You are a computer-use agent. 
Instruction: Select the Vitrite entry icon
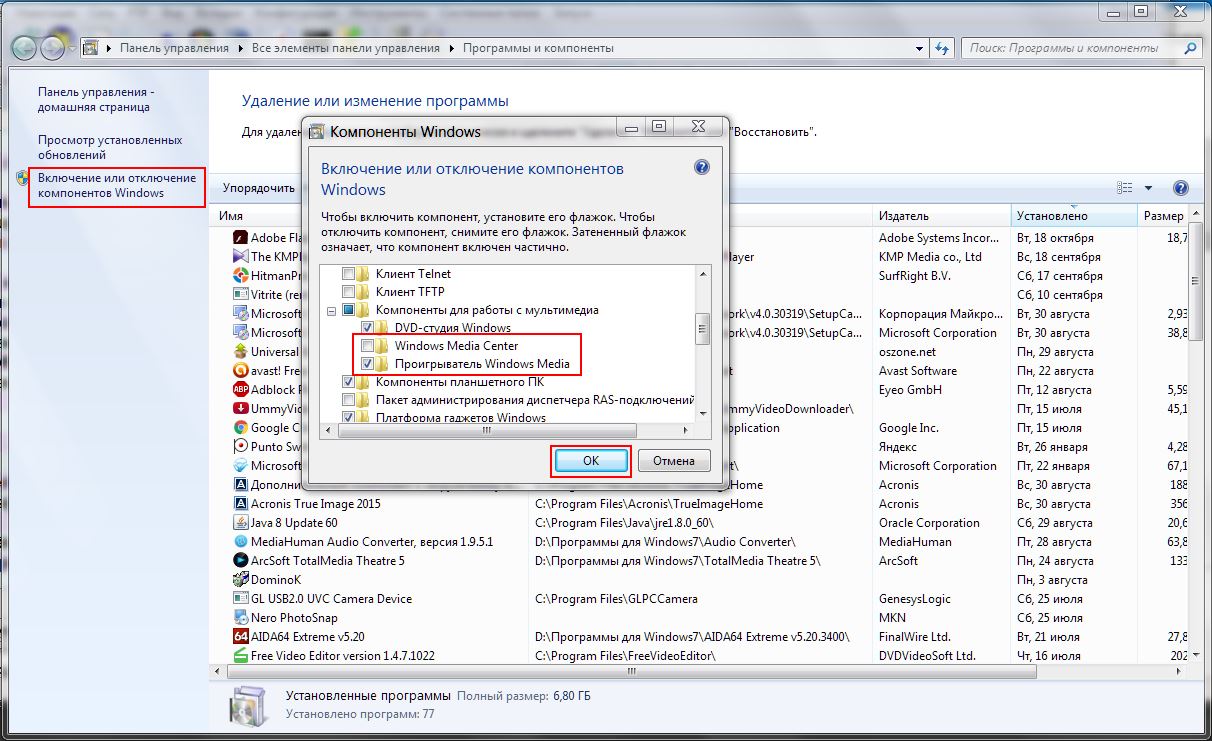click(x=240, y=295)
